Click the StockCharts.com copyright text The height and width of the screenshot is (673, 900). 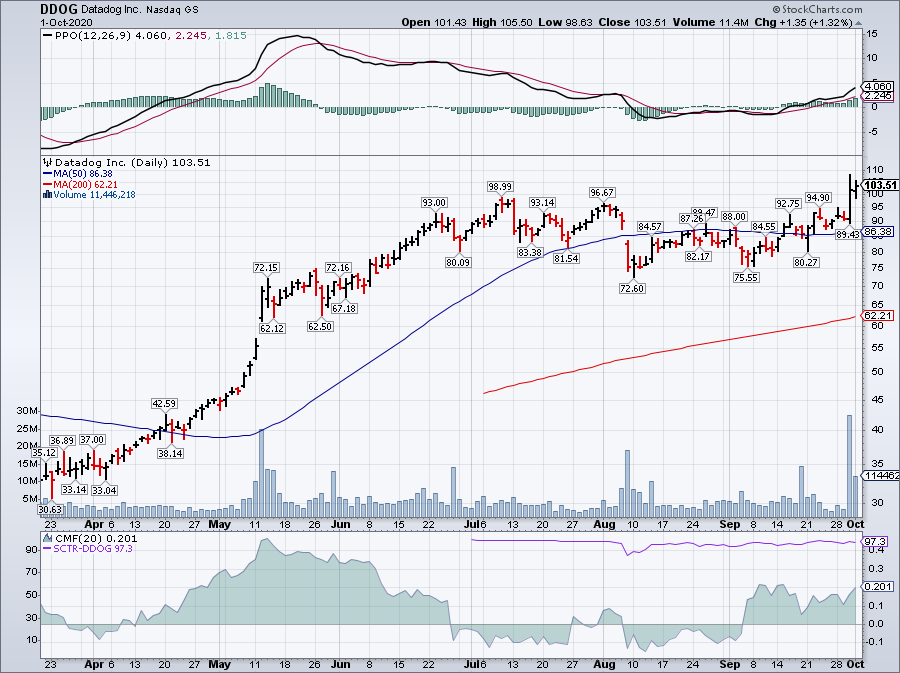point(817,9)
